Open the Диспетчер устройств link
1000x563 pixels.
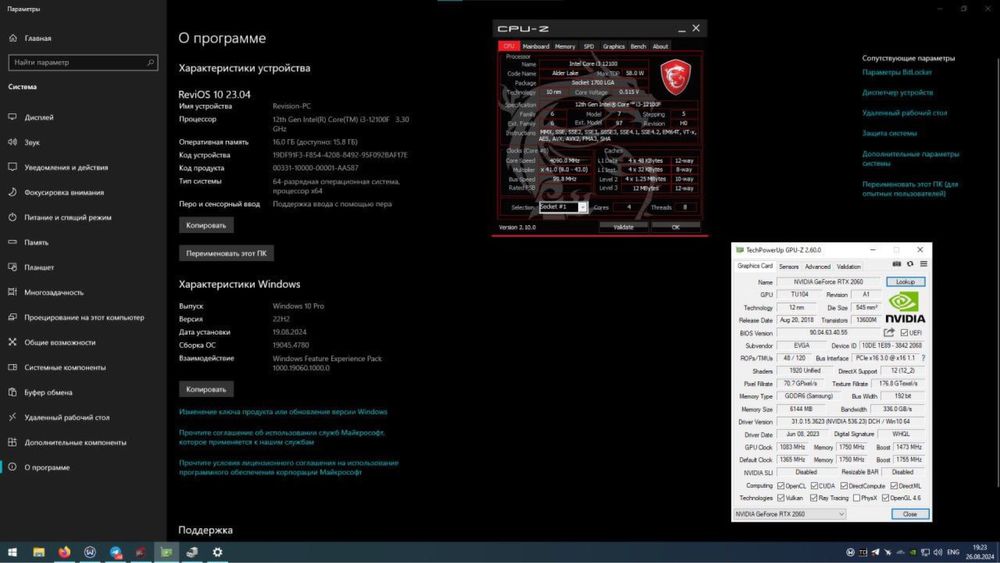click(x=897, y=92)
